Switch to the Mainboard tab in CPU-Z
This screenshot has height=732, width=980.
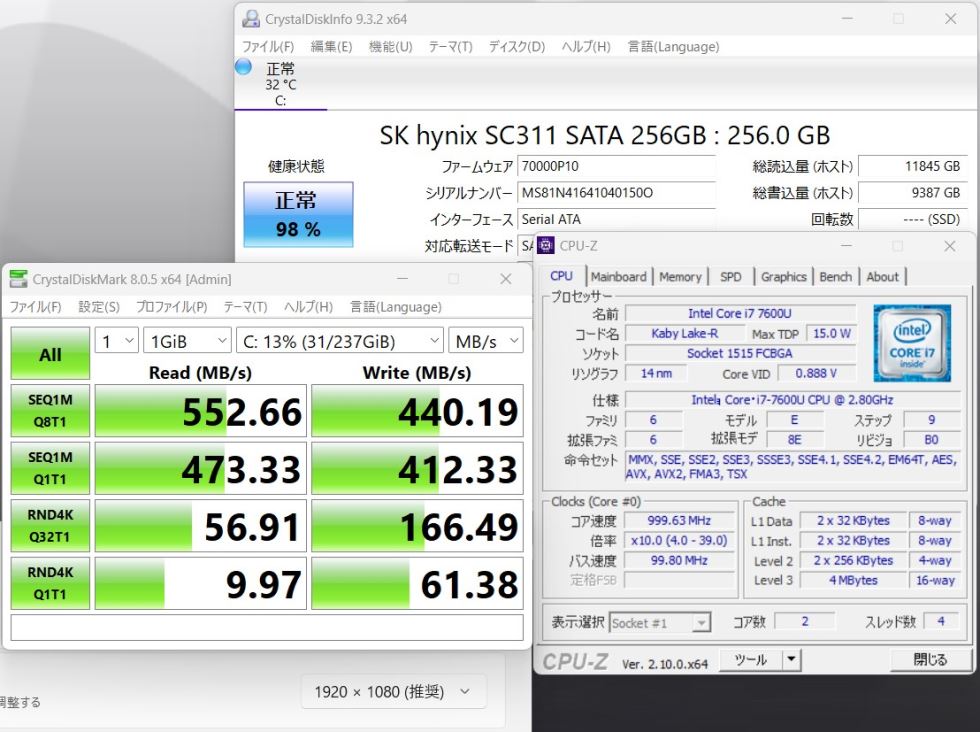[618, 276]
